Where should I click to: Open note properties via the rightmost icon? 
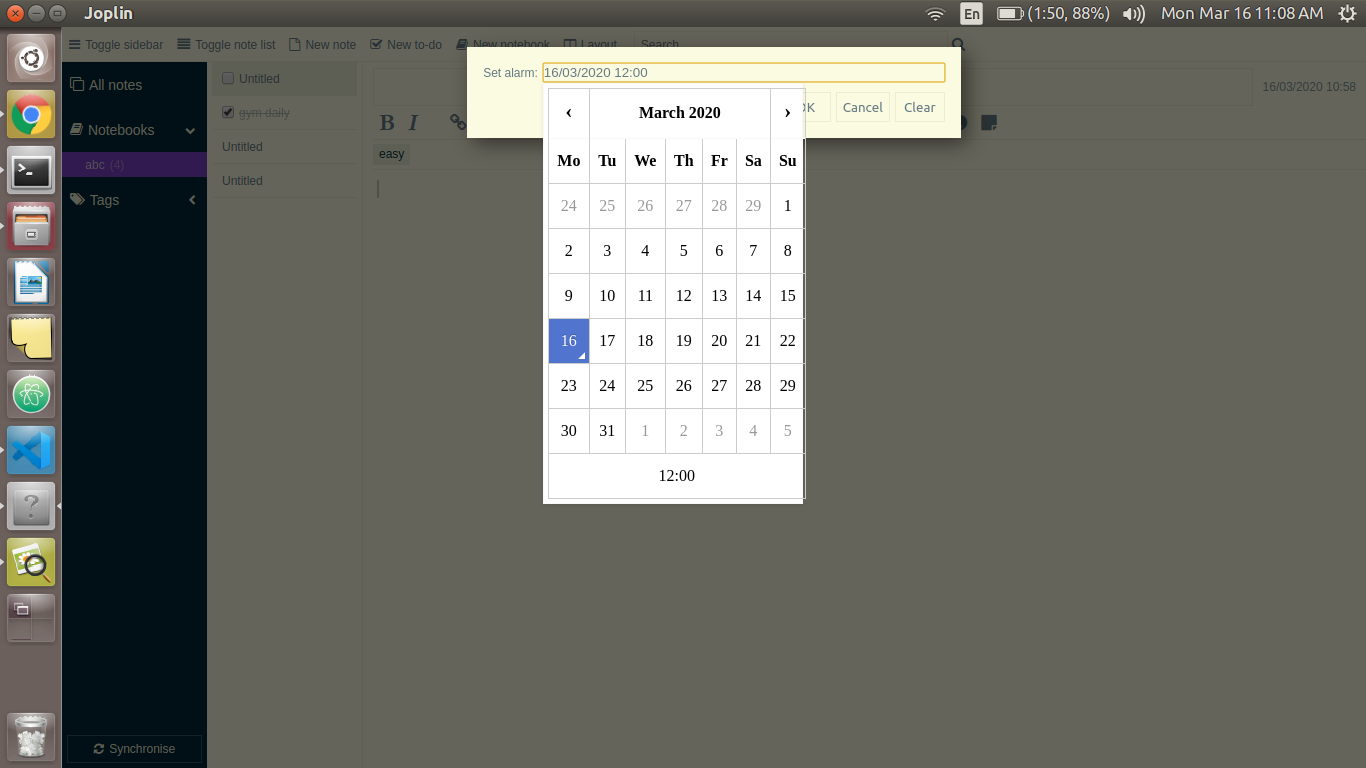(x=989, y=122)
